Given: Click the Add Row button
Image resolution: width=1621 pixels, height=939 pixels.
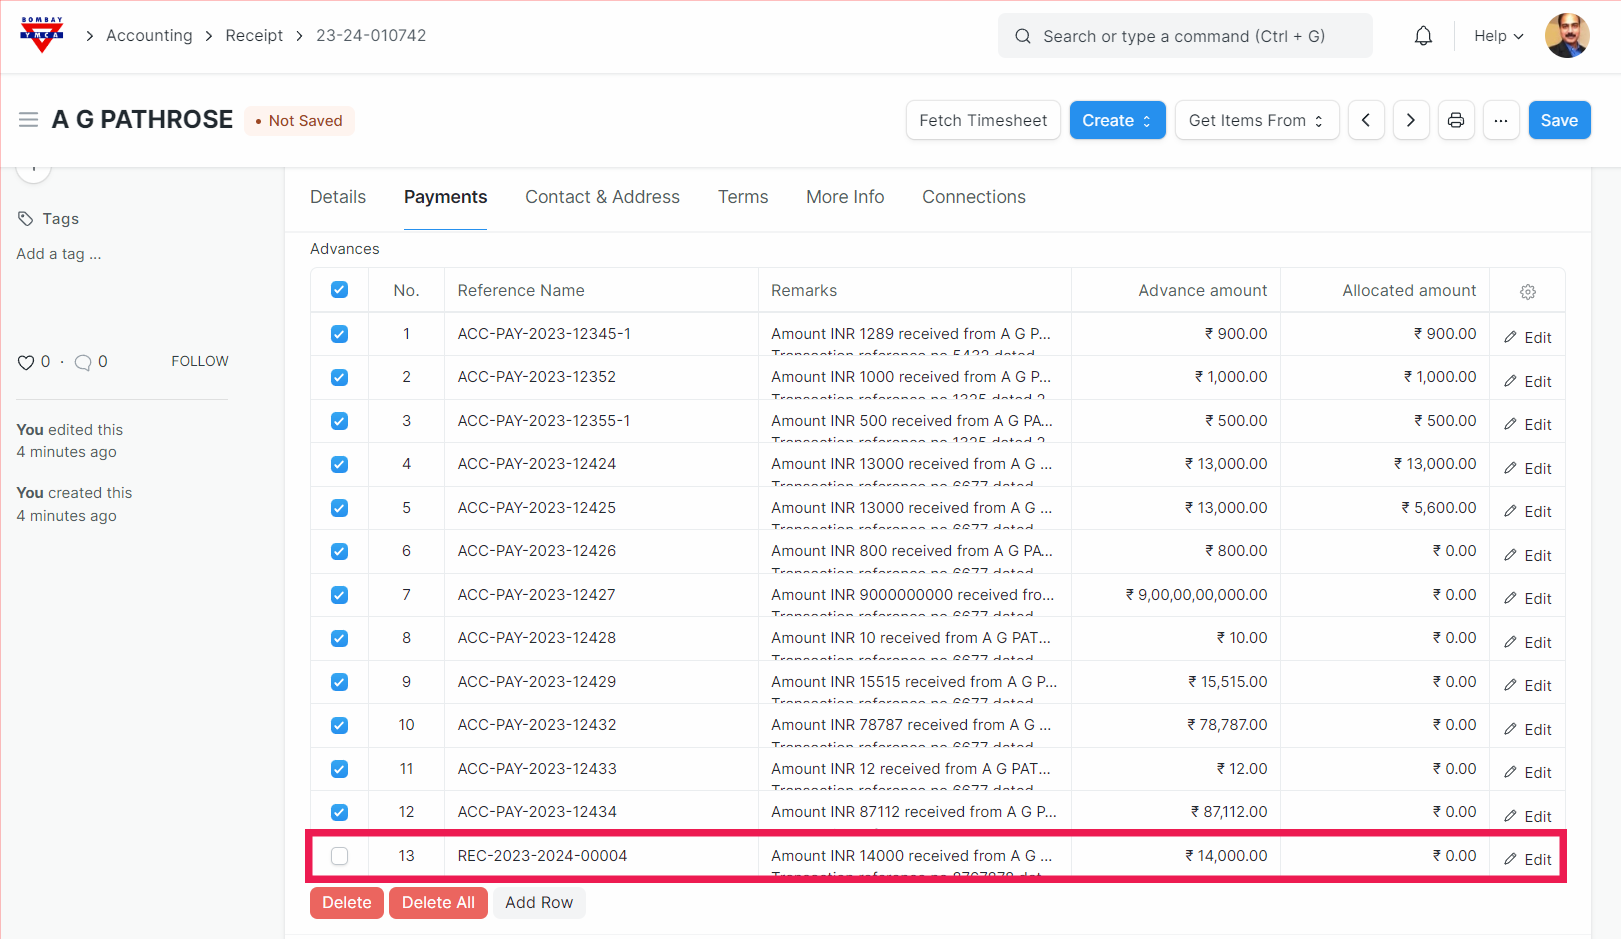Looking at the screenshot, I should [x=539, y=902].
